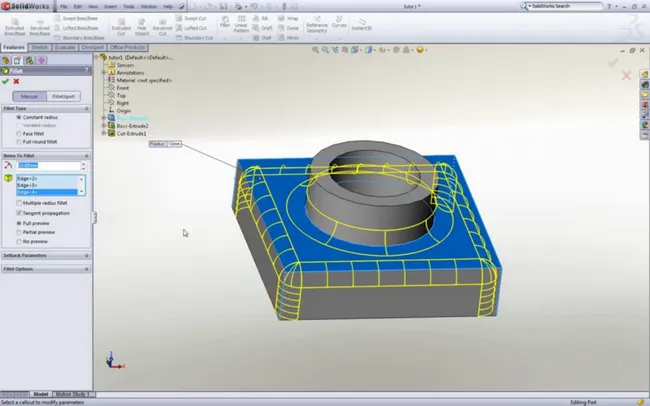
Task: Click the Fillet tool in the ribbon
Action: point(225,22)
